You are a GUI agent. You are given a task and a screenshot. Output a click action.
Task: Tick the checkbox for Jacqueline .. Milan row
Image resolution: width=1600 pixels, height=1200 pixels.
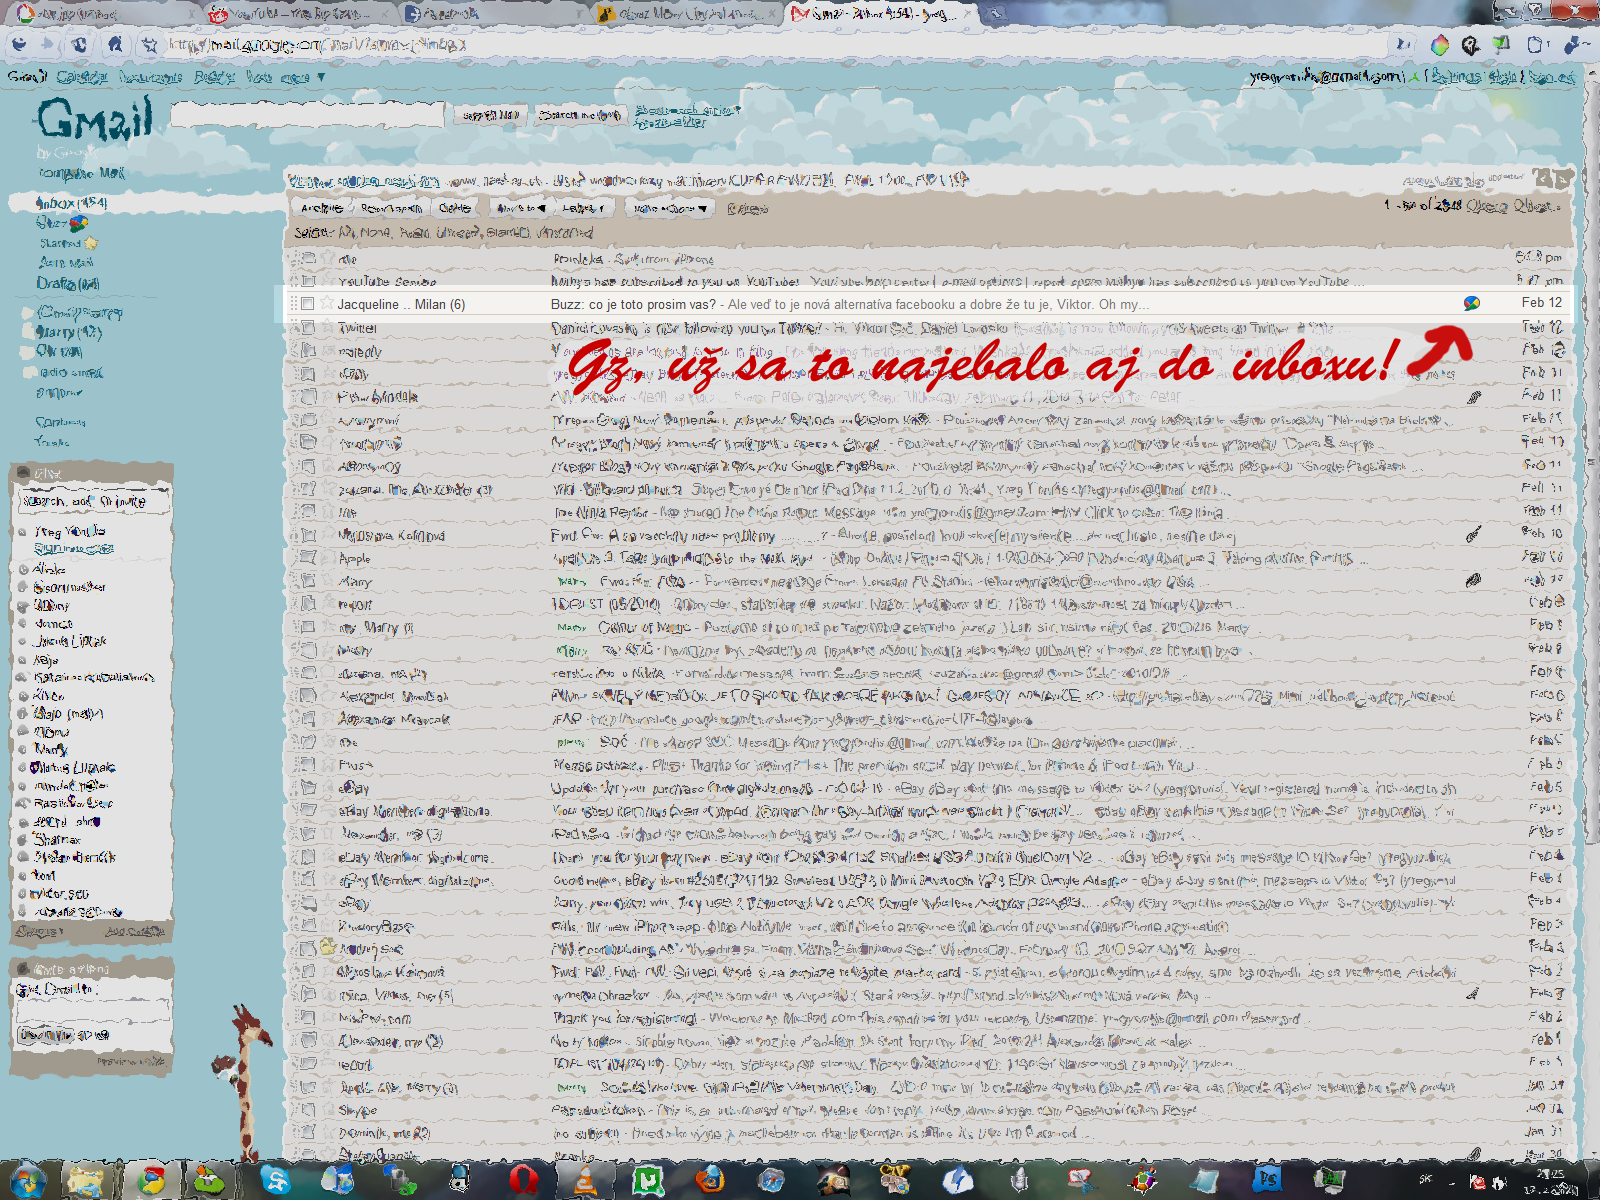(x=308, y=304)
